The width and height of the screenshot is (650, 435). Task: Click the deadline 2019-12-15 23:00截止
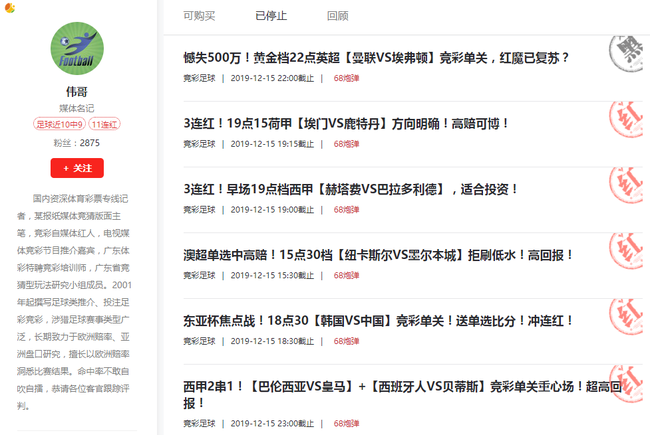(x=272, y=423)
